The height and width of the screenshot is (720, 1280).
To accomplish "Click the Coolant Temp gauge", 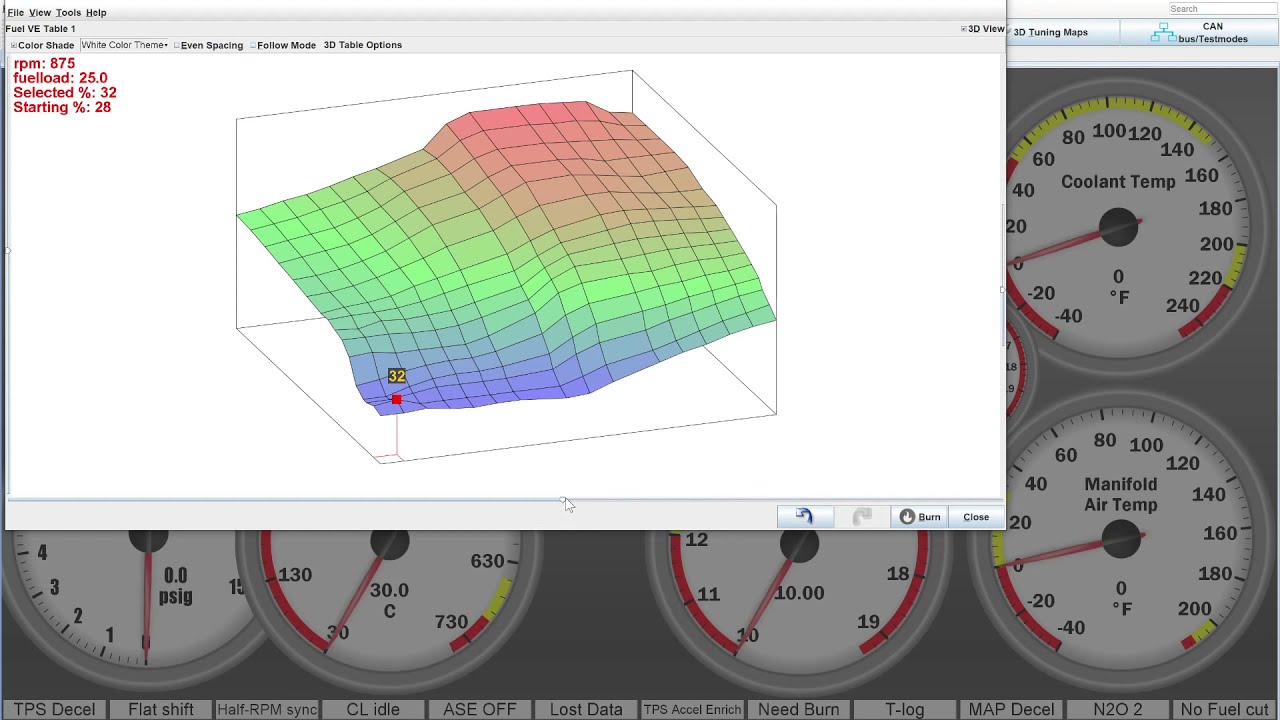I will click(1118, 228).
